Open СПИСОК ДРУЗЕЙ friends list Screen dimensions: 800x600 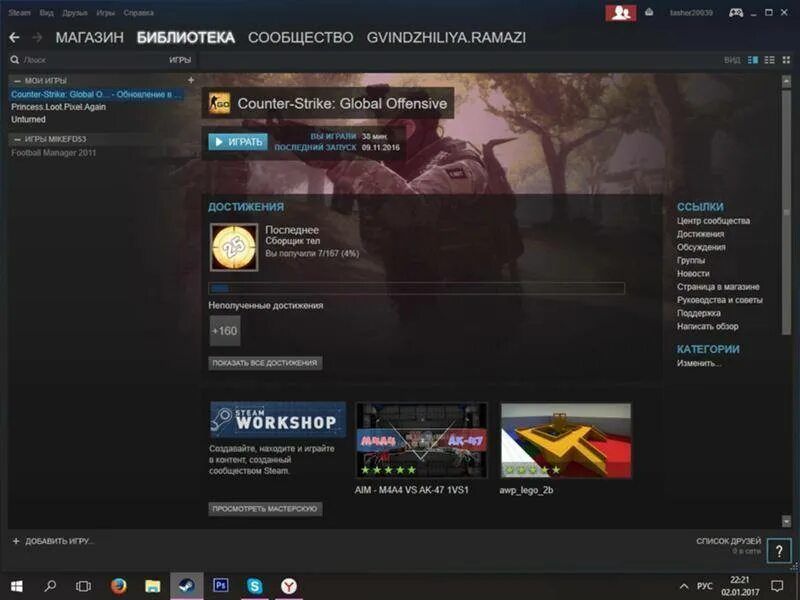click(x=729, y=541)
